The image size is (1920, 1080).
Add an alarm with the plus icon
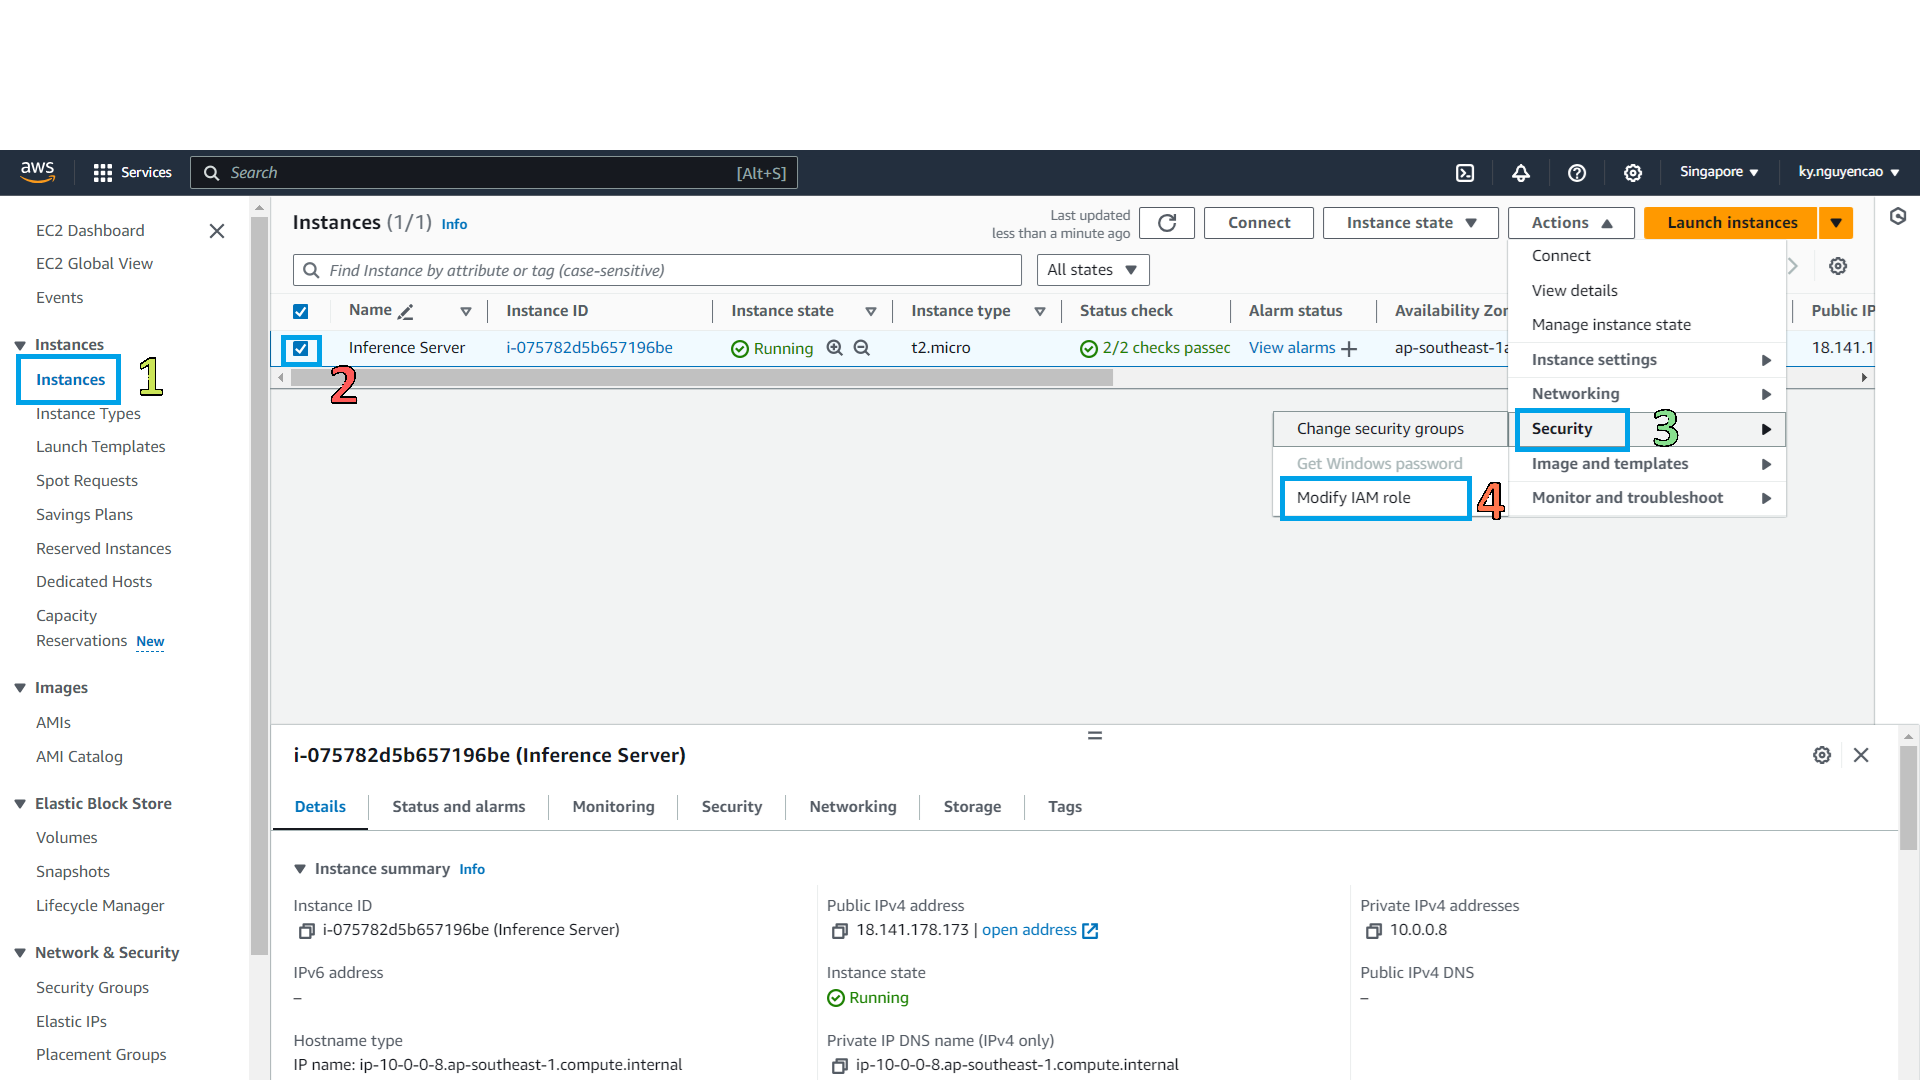tap(1349, 349)
